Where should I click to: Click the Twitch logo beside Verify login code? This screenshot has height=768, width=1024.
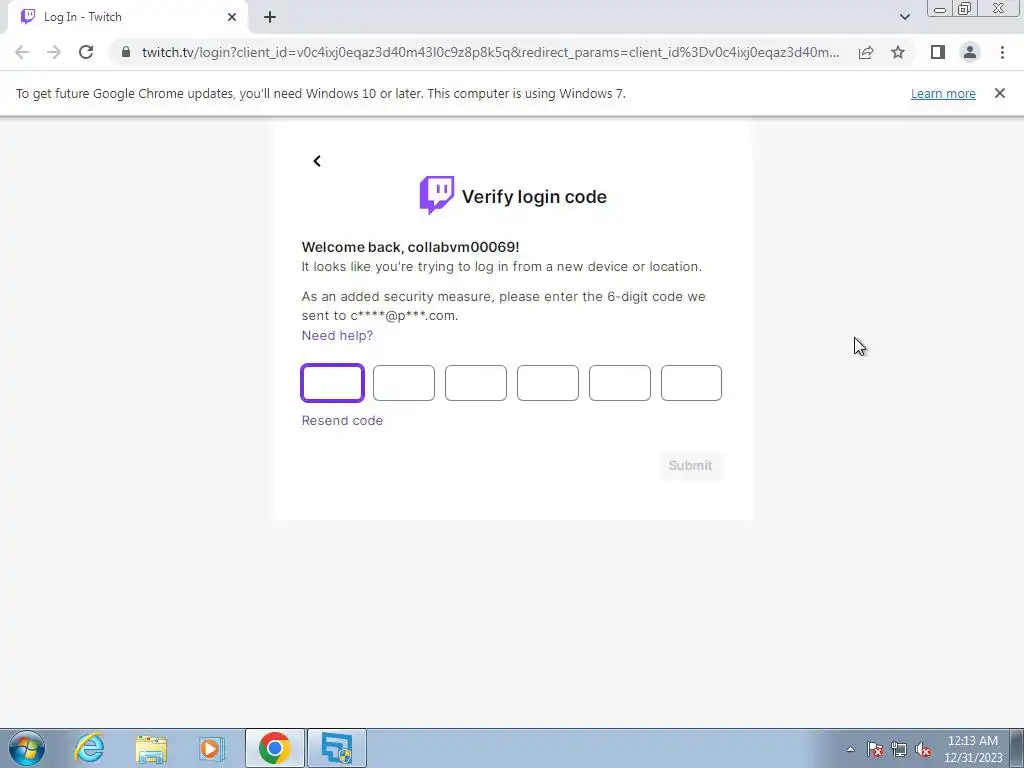tap(437, 195)
